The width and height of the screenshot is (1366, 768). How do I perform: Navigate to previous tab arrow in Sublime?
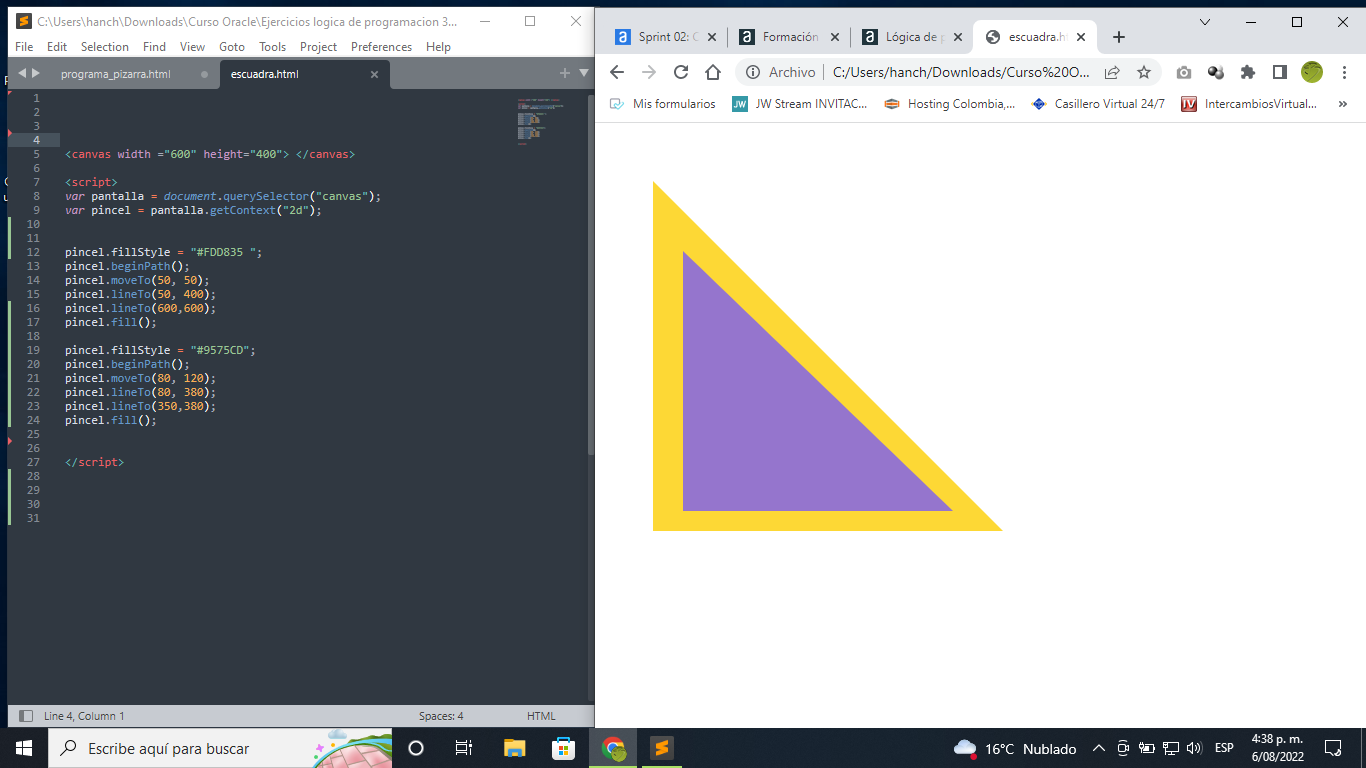click(x=22, y=73)
